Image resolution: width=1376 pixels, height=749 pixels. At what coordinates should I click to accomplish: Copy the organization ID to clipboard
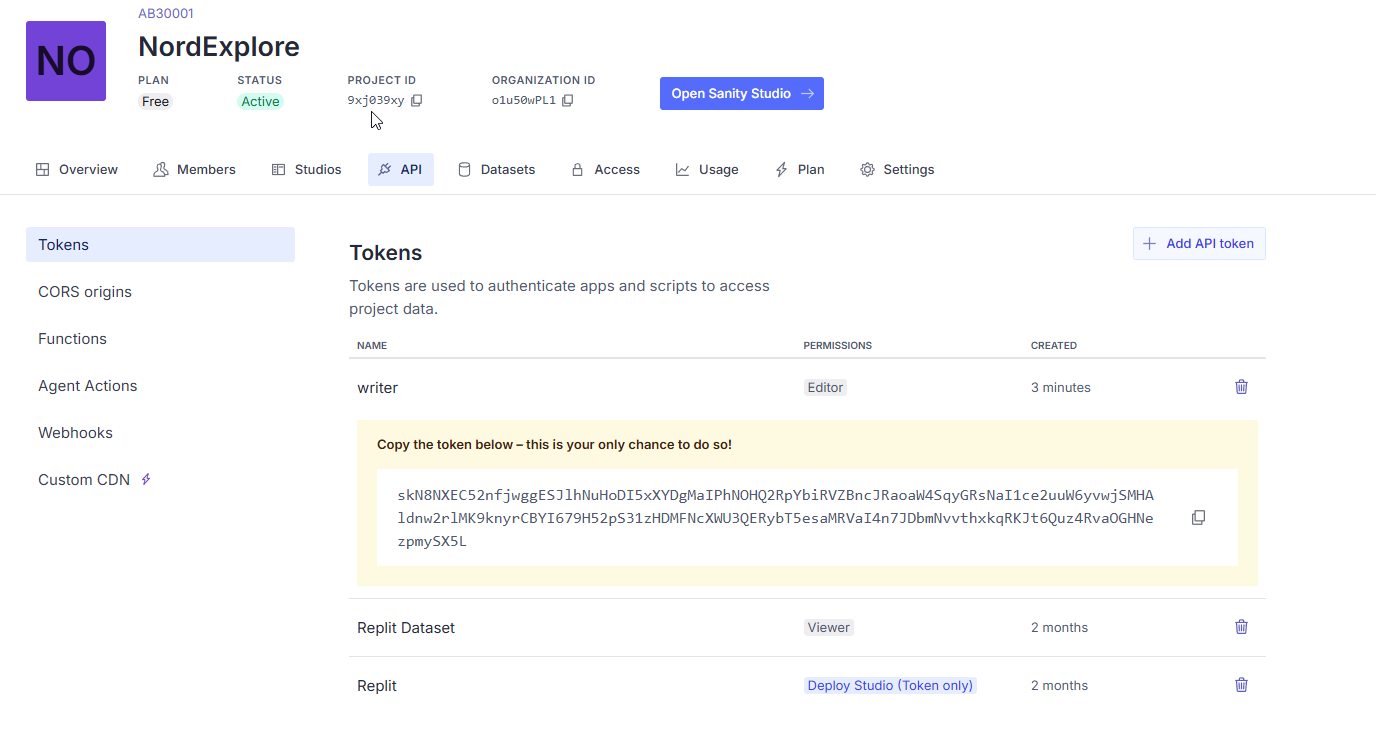click(x=567, y=100)
